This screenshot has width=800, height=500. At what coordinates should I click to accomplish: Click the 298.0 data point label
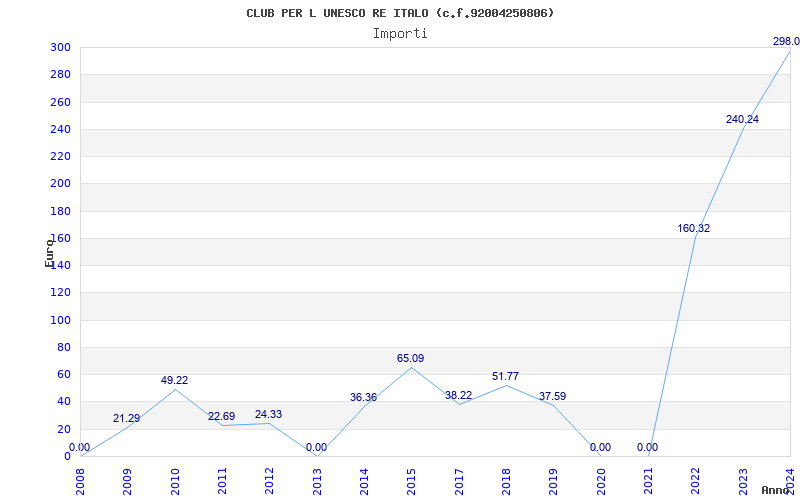tap(785, 41)
